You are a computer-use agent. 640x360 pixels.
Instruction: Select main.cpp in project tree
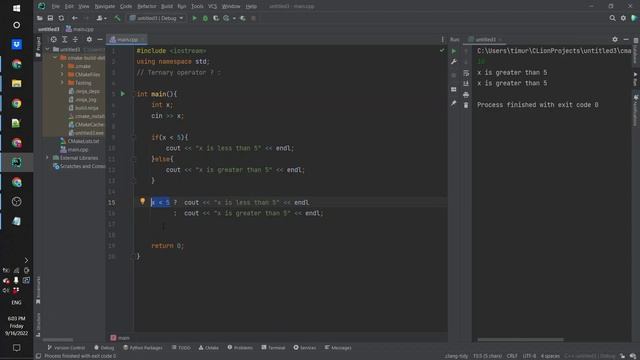pos(77,149)
